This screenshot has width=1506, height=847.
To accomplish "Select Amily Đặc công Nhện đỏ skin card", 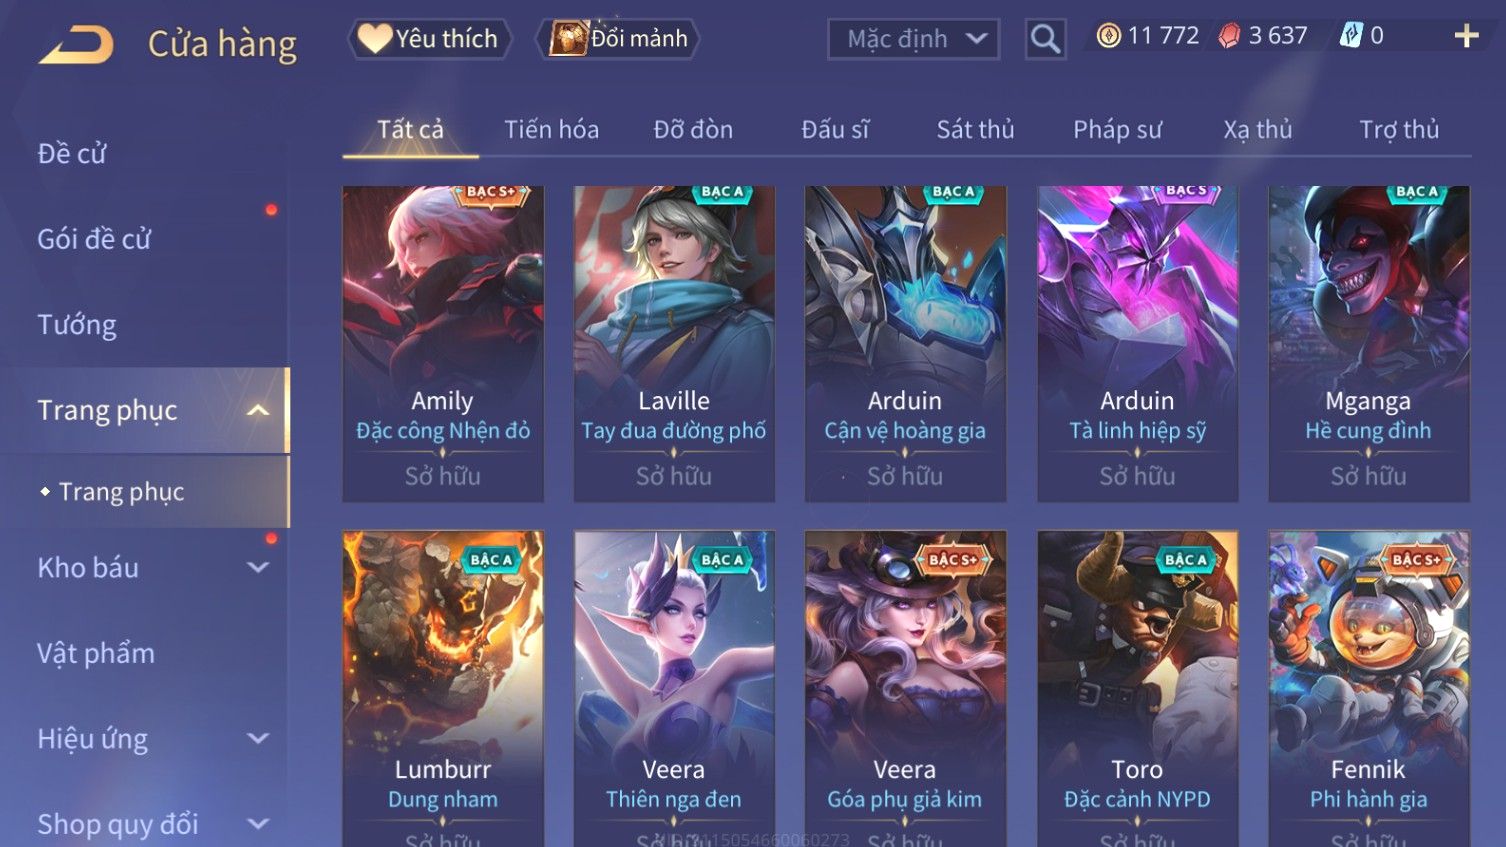I will point(443,343).
